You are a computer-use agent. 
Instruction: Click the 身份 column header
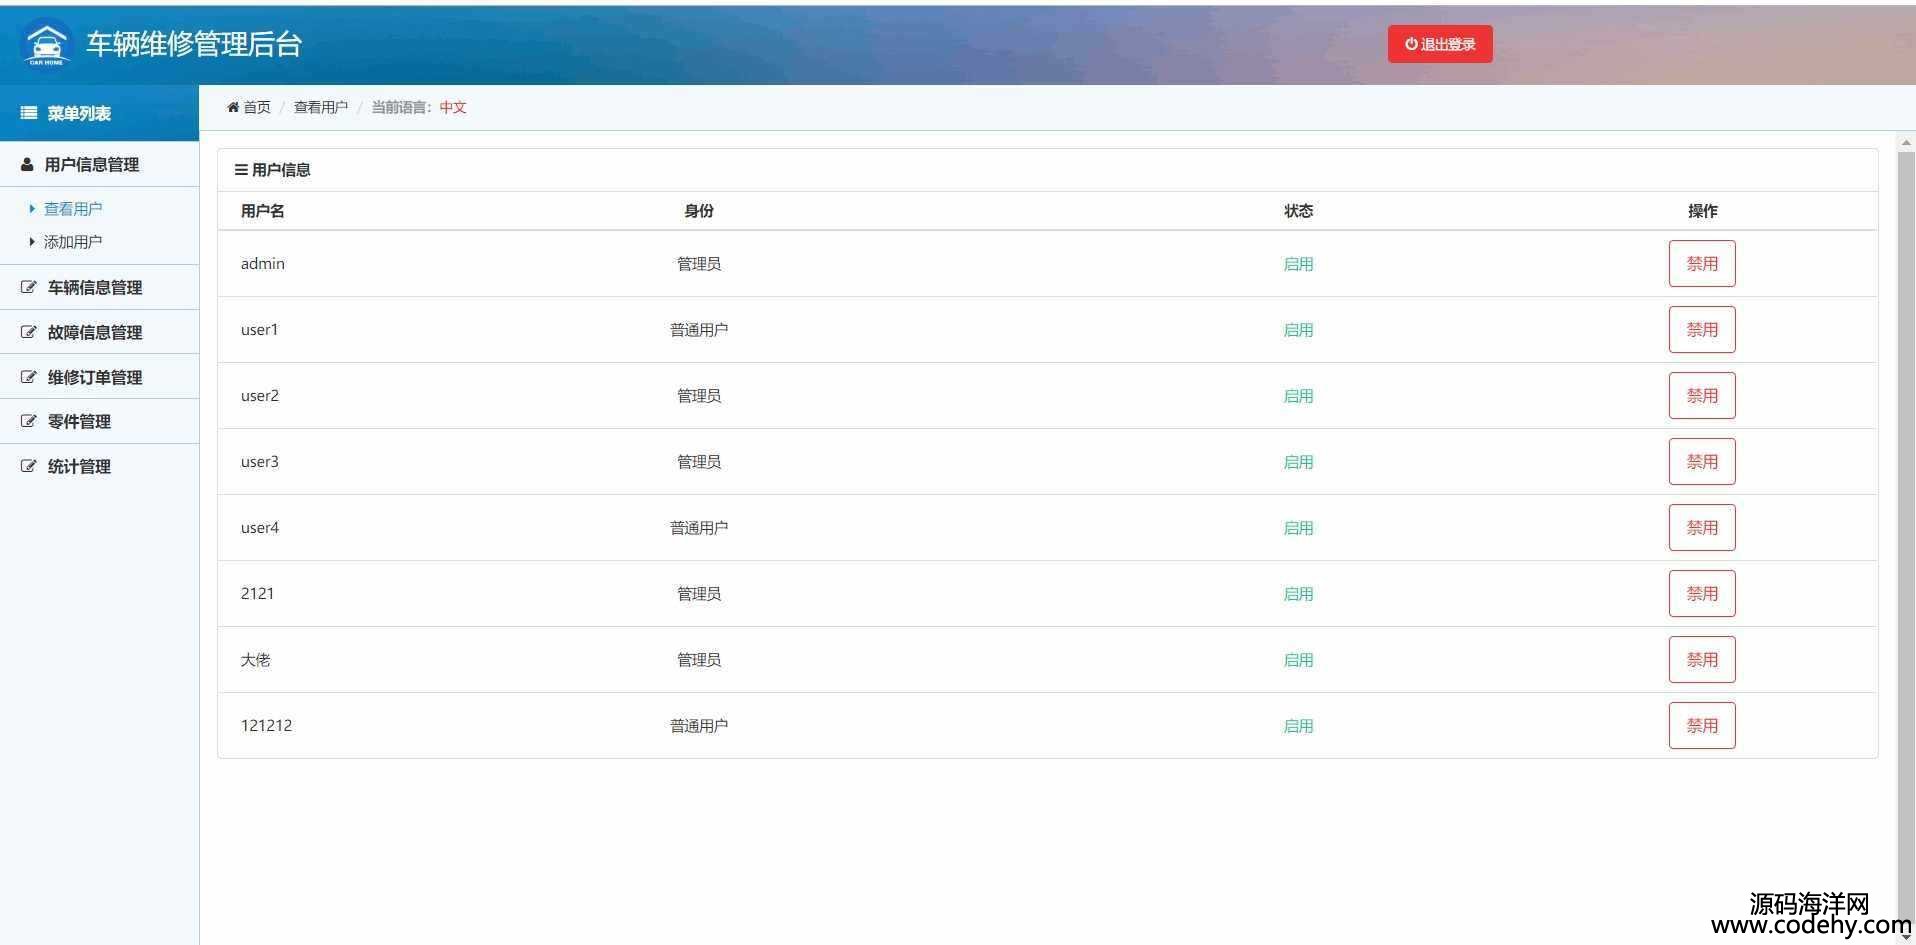(x=699, y=211)
